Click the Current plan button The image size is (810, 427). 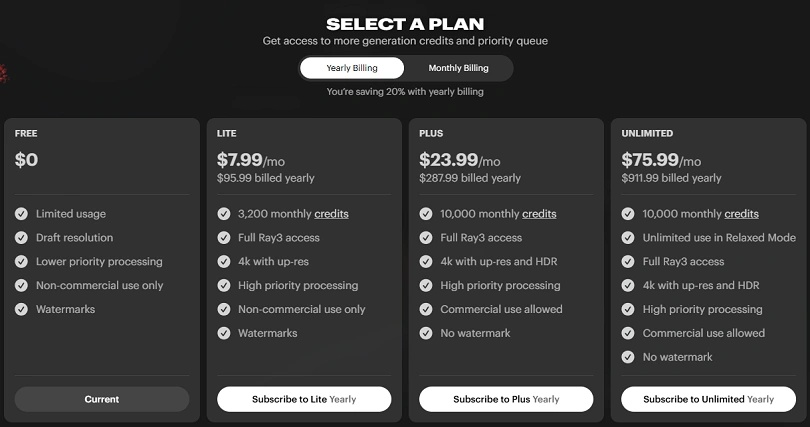[x=101, y=399]
